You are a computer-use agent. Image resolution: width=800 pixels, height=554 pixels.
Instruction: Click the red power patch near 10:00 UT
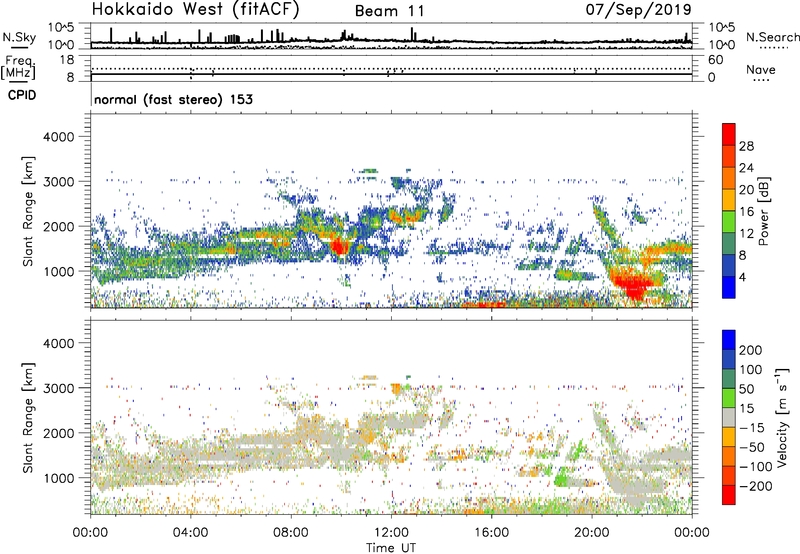point(339,247)
